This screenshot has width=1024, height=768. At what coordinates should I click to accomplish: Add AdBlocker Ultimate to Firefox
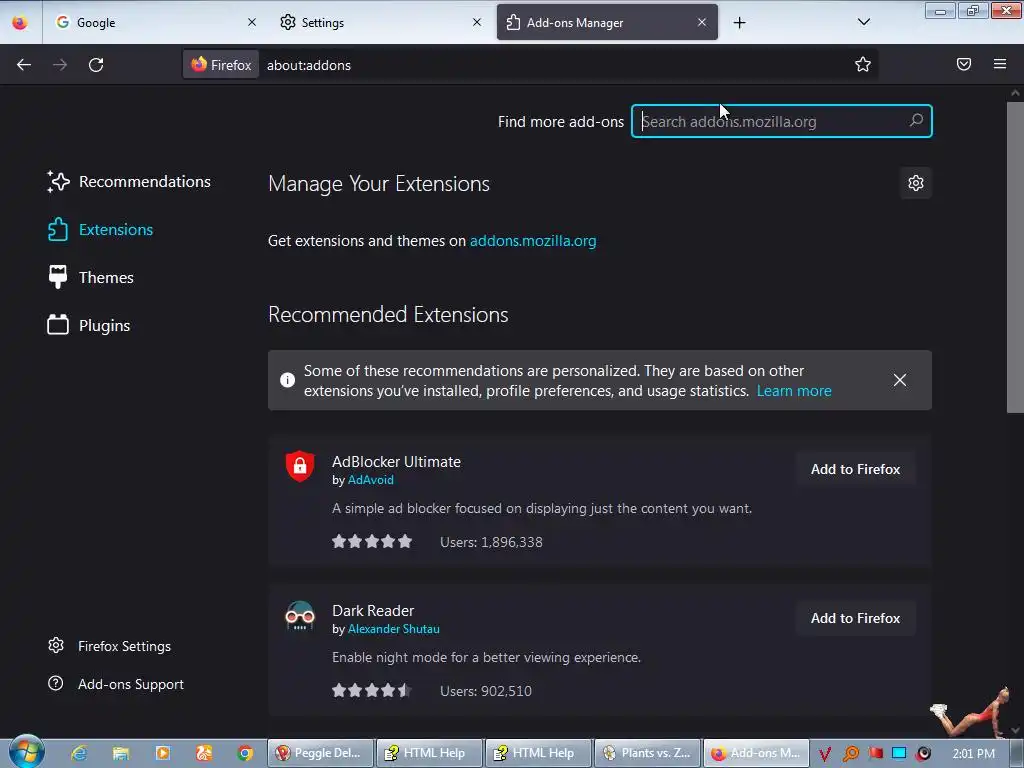click(856, 469)
